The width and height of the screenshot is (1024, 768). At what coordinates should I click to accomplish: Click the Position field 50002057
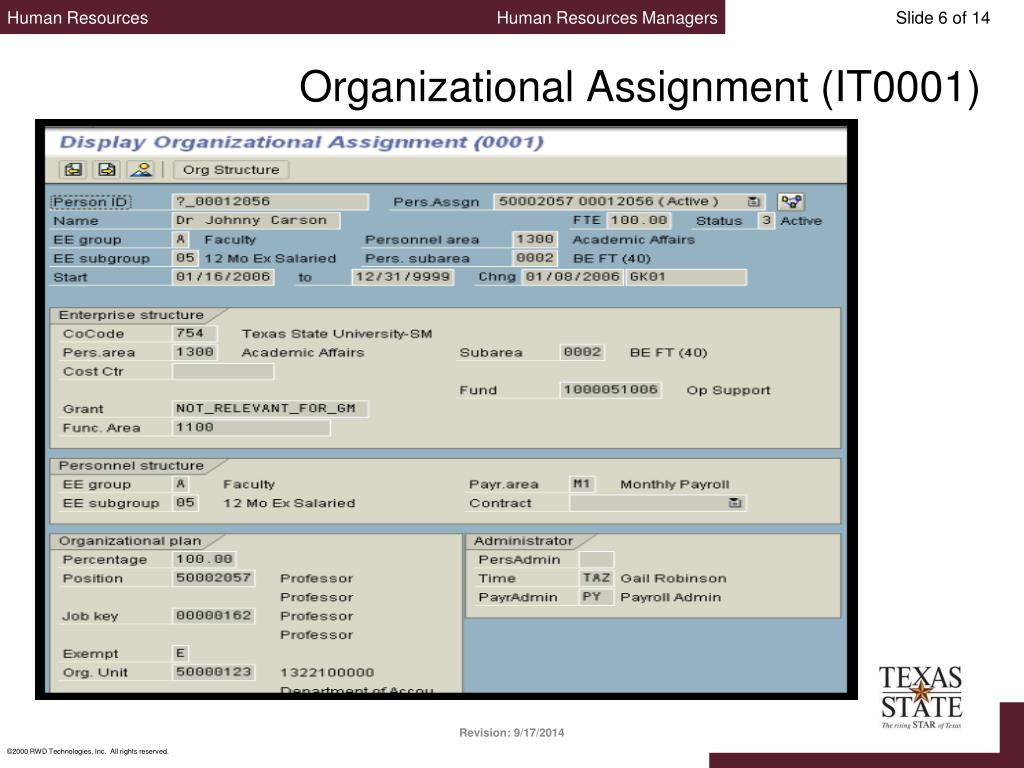214,579
